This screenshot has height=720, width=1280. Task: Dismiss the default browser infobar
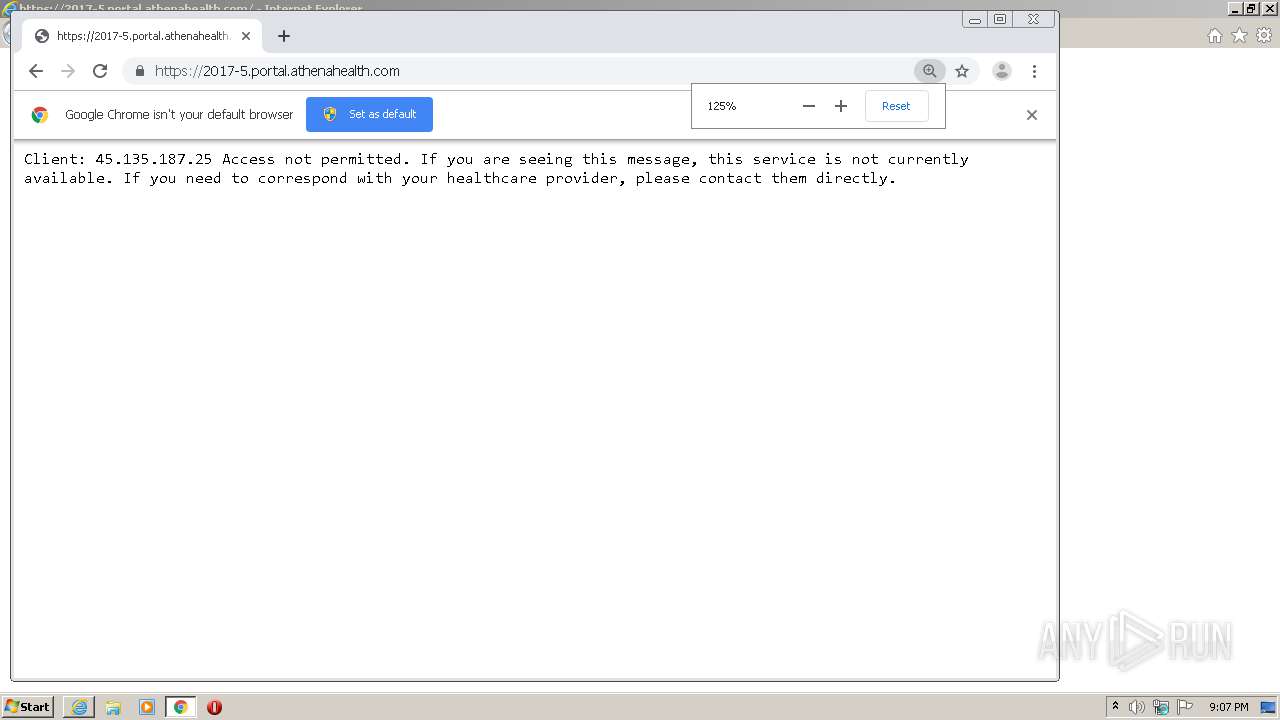point(1032,115)
